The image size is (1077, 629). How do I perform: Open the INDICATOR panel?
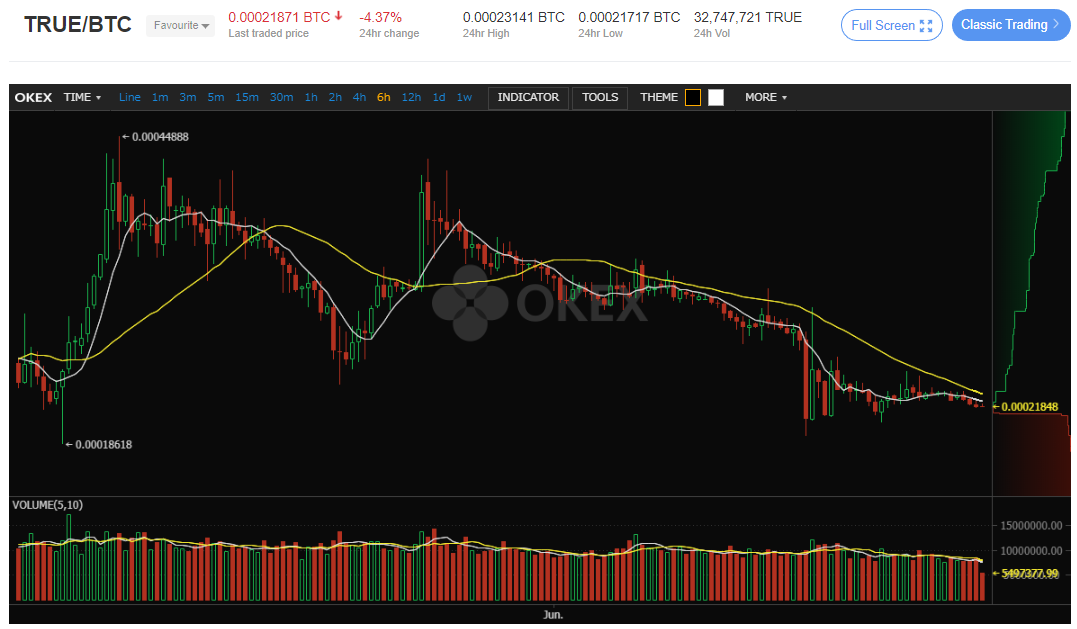[x=528, y=98]
